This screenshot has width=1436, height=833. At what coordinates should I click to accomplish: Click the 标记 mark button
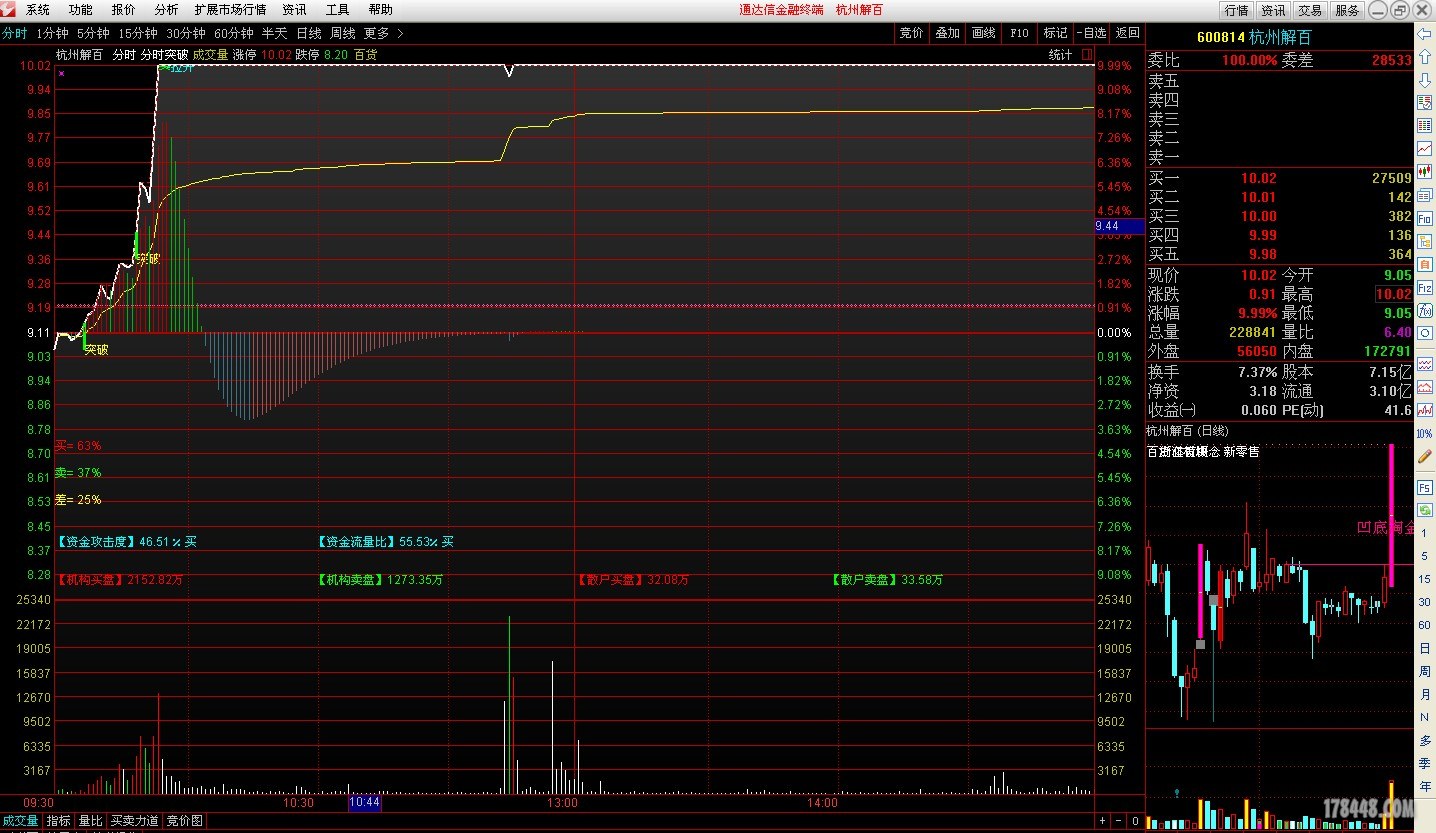click(x=1055, y=33)
